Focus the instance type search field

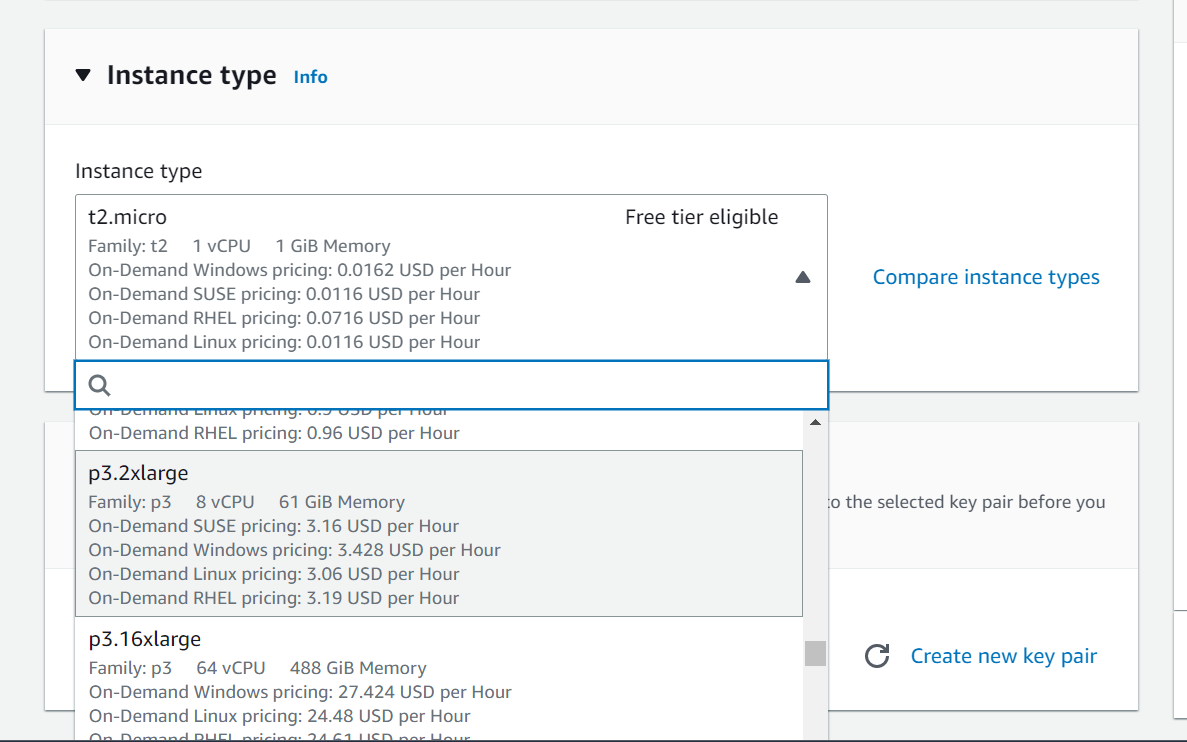451,385
